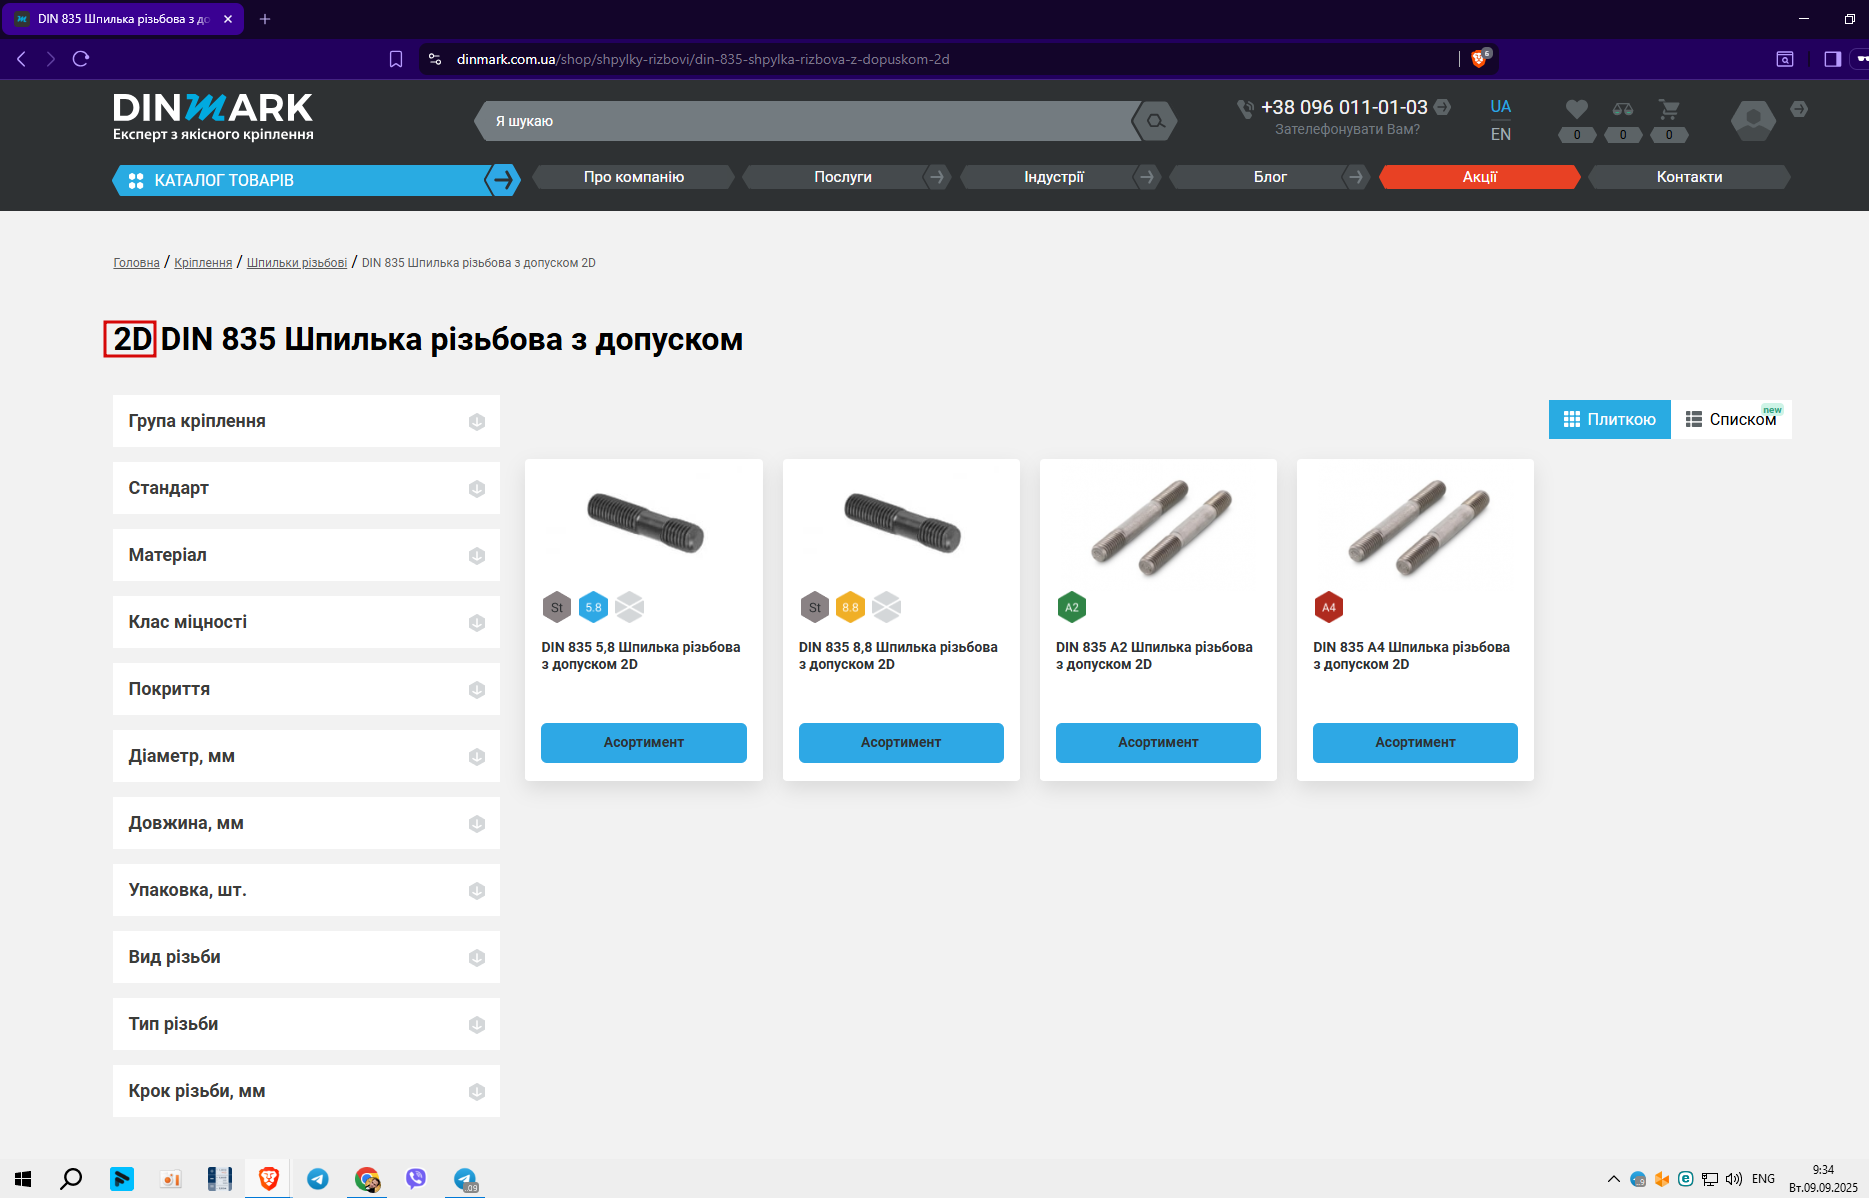Click the red A4 material badge
The image size is (1869, 1198).
1328,607
